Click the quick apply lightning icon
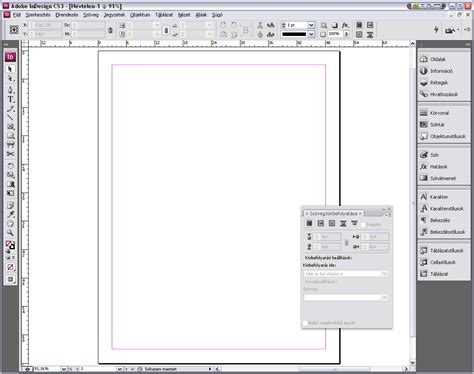474x374 pixels. click(436, 30)
